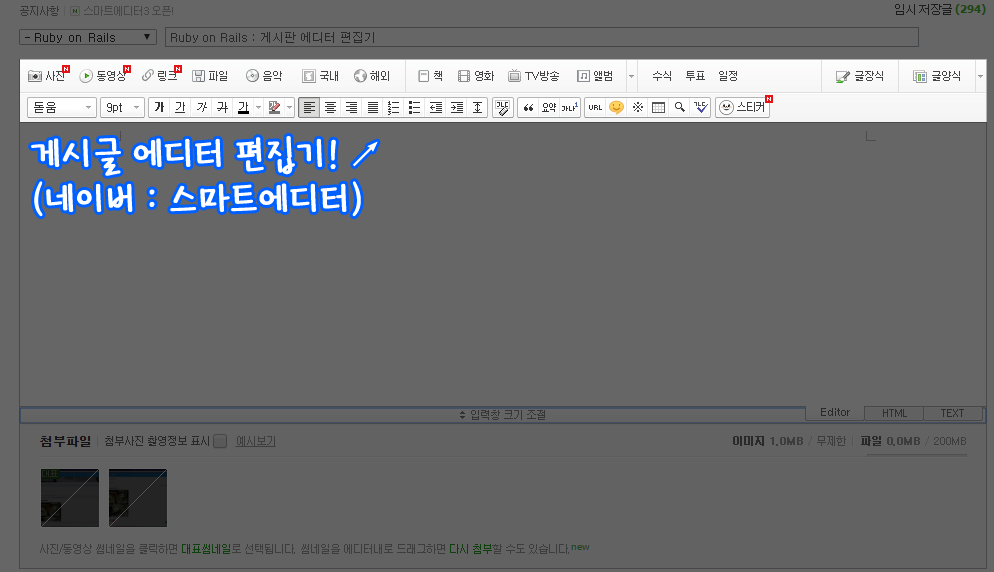Screen dimensions: 994x572
Task: Open the 국내 map insert tool
Action: coord(321,75)
